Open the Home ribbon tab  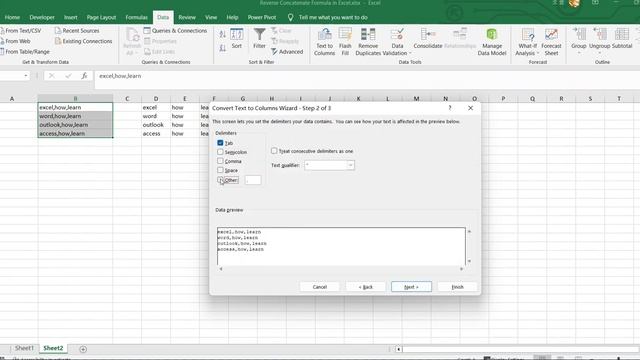(x=12, y=18)
